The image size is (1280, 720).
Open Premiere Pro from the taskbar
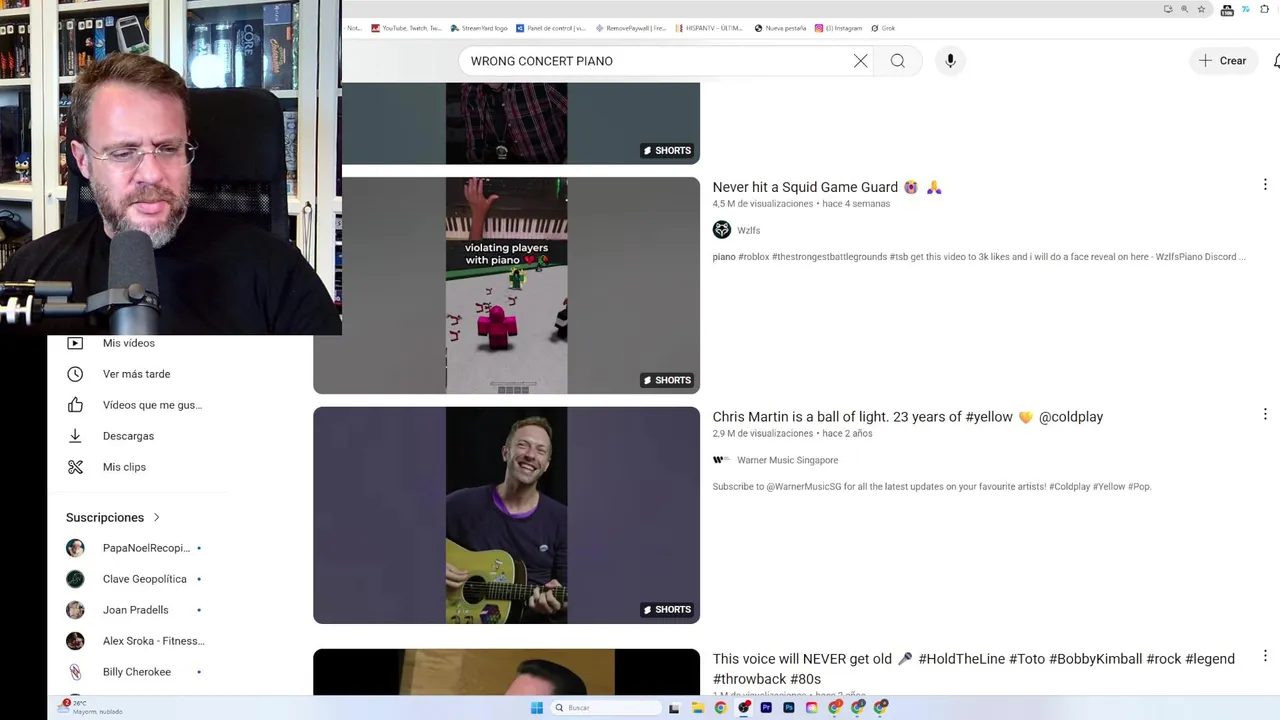tap(766, 708)
